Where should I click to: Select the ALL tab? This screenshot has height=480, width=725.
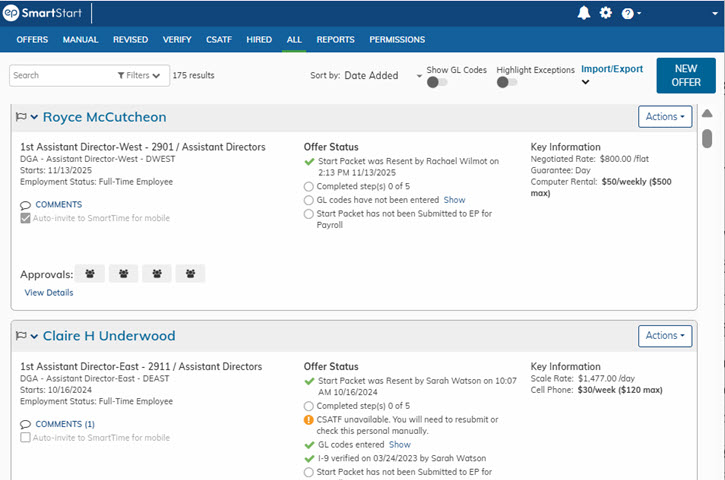point(294,40)
